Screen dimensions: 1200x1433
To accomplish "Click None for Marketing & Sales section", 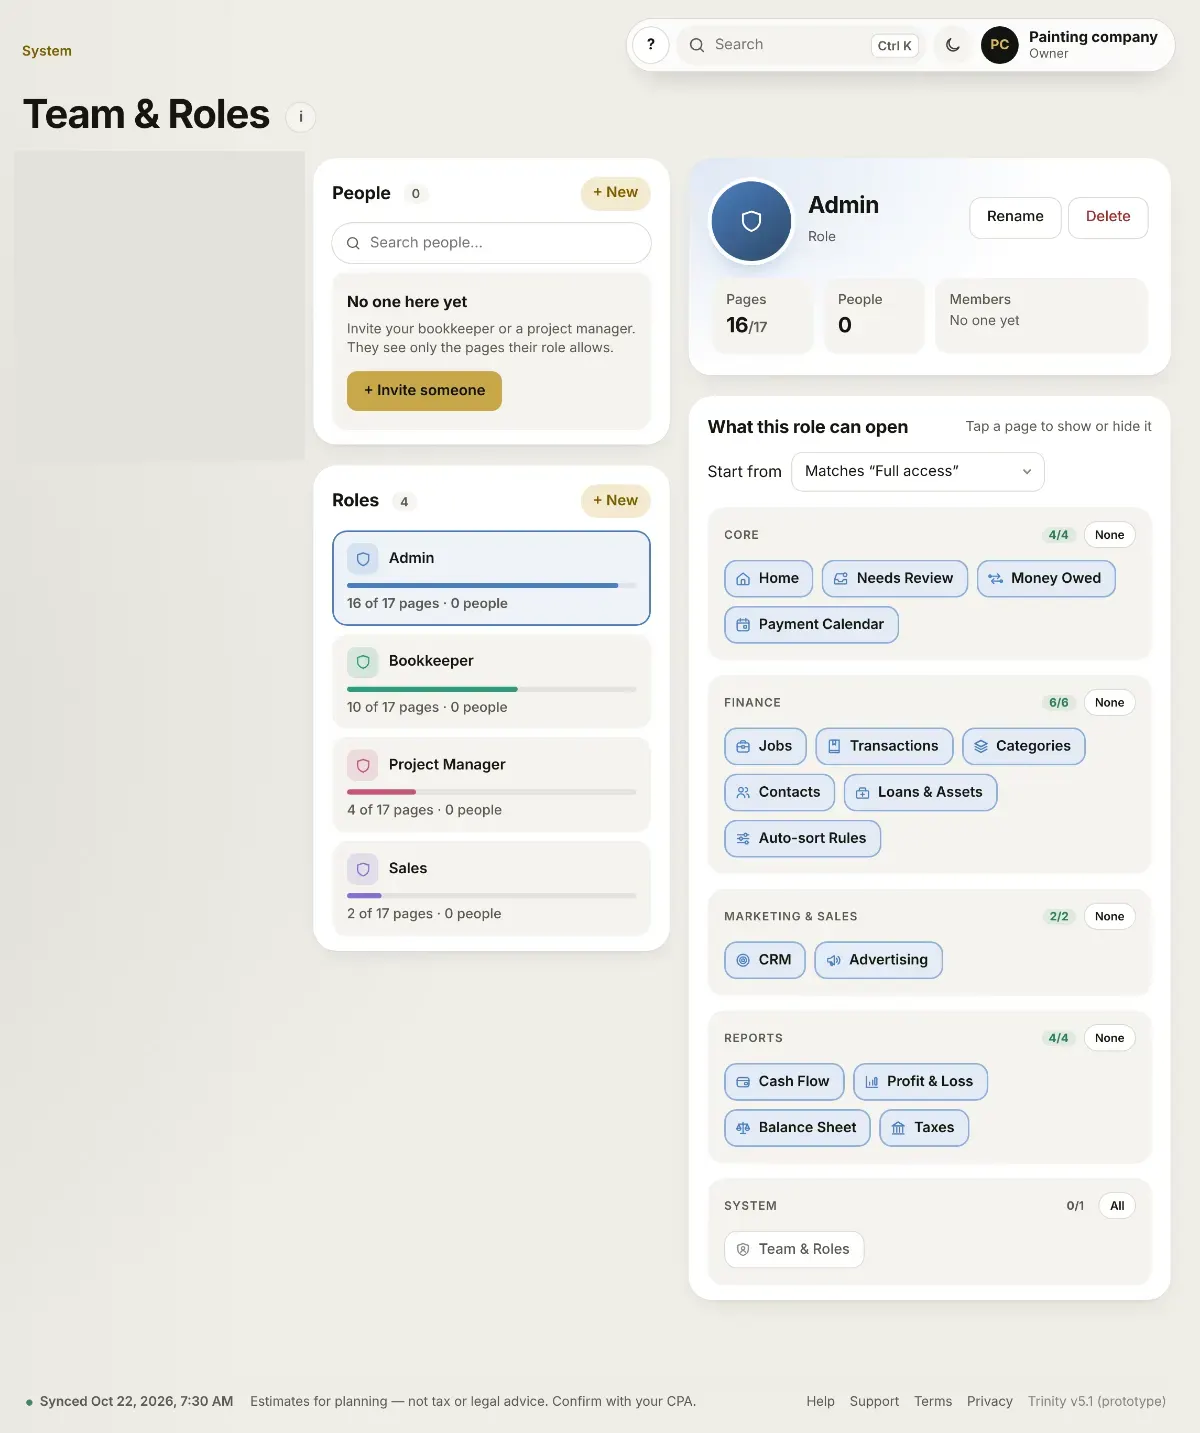I will click(1109, 917).
